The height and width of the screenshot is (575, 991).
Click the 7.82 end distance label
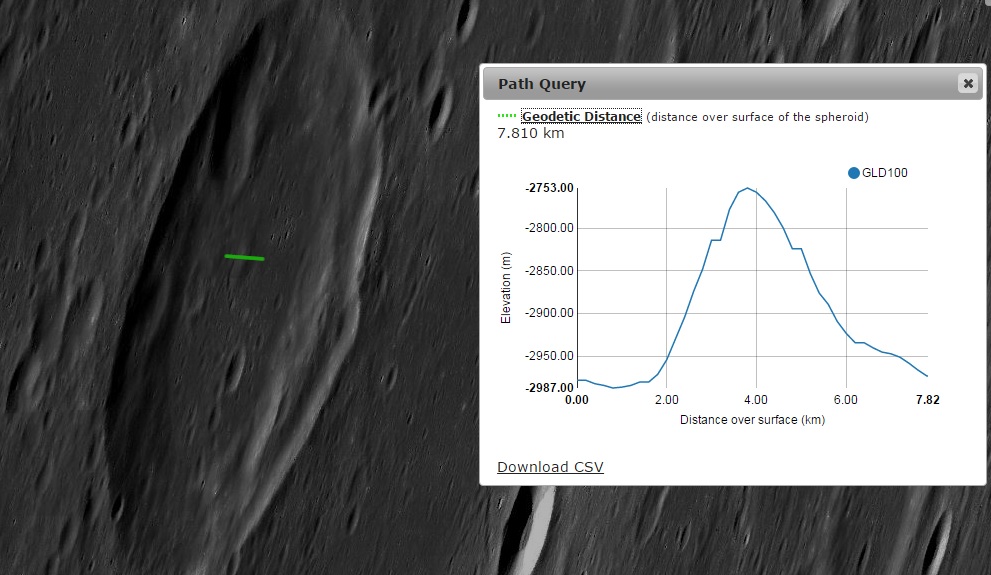coord(927,400)
